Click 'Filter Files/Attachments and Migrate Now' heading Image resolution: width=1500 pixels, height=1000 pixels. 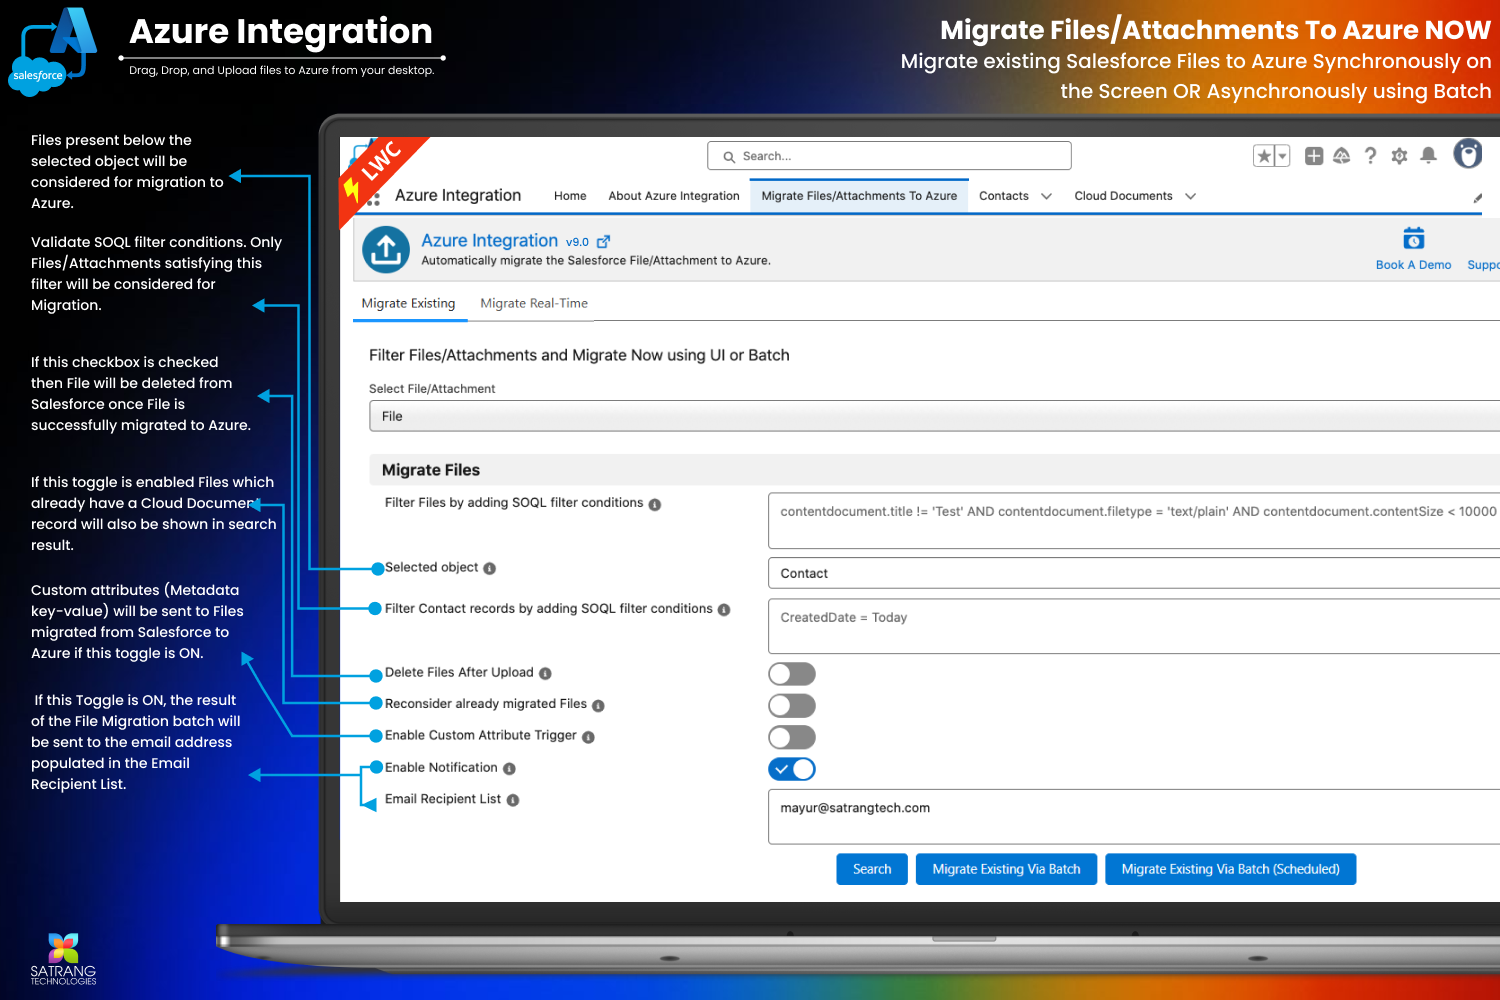[x=579, y=355]
